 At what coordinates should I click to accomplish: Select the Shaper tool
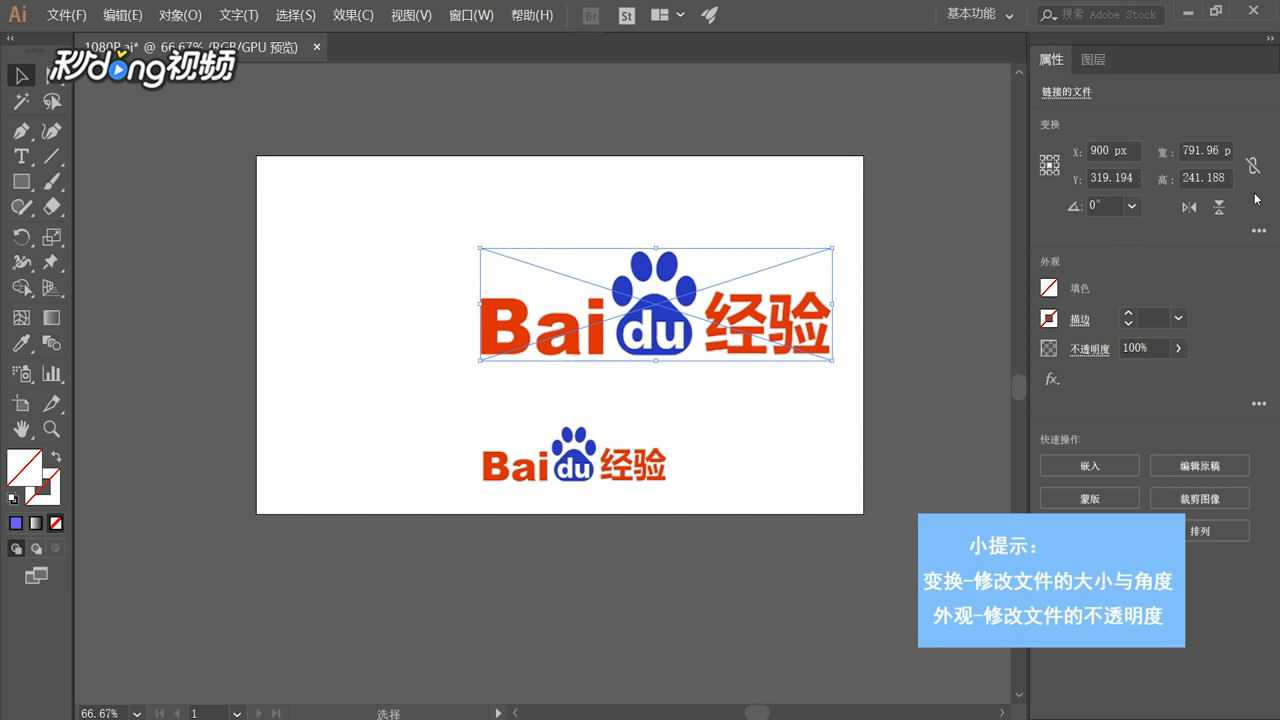click(21, 207)
